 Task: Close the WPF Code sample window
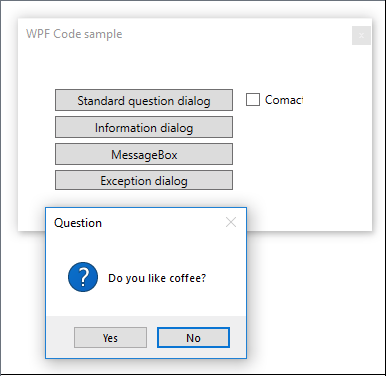coord(361,35)
